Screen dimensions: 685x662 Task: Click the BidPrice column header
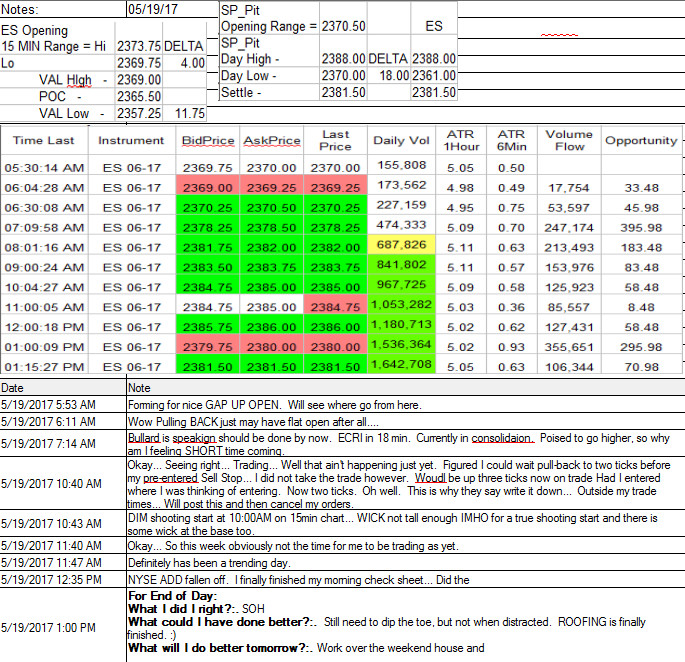pyautogui.click(x=208, y=140)
